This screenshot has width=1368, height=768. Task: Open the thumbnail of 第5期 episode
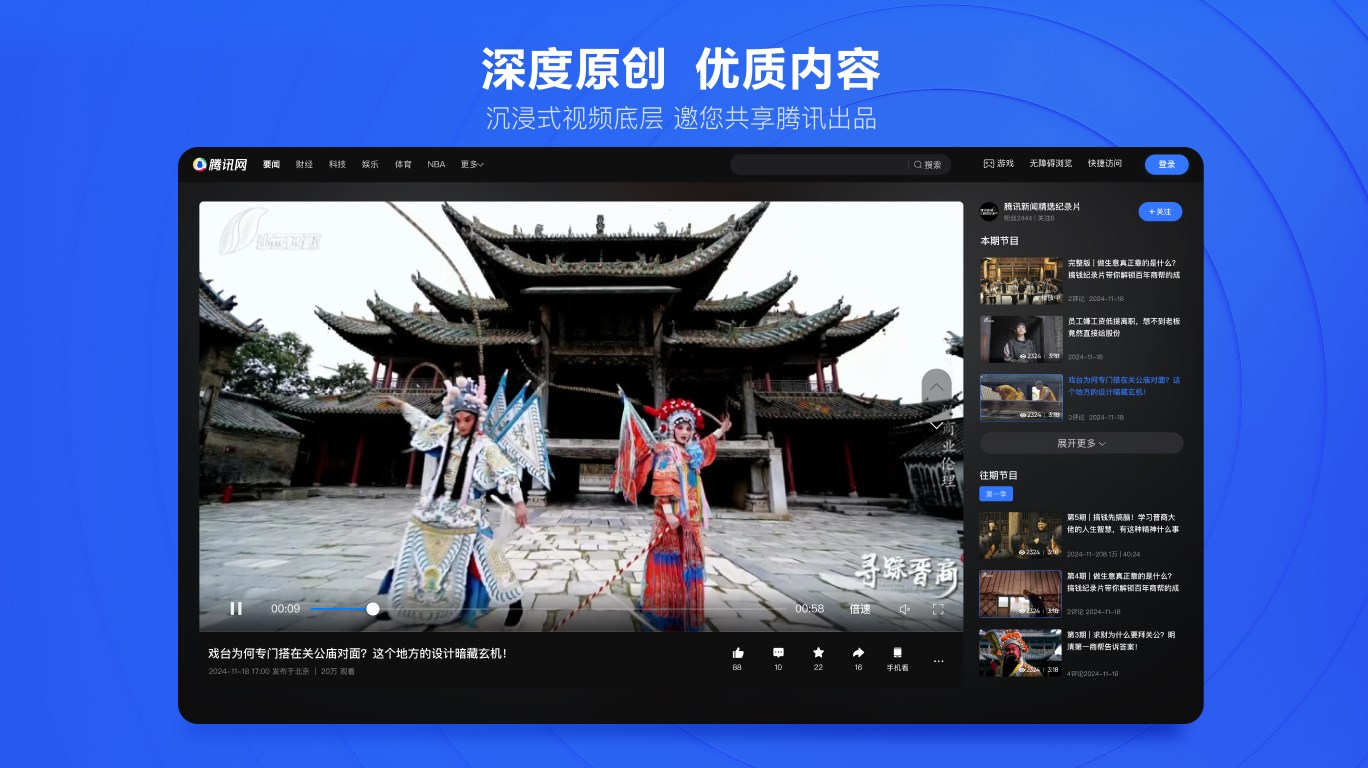[1020, 535]
